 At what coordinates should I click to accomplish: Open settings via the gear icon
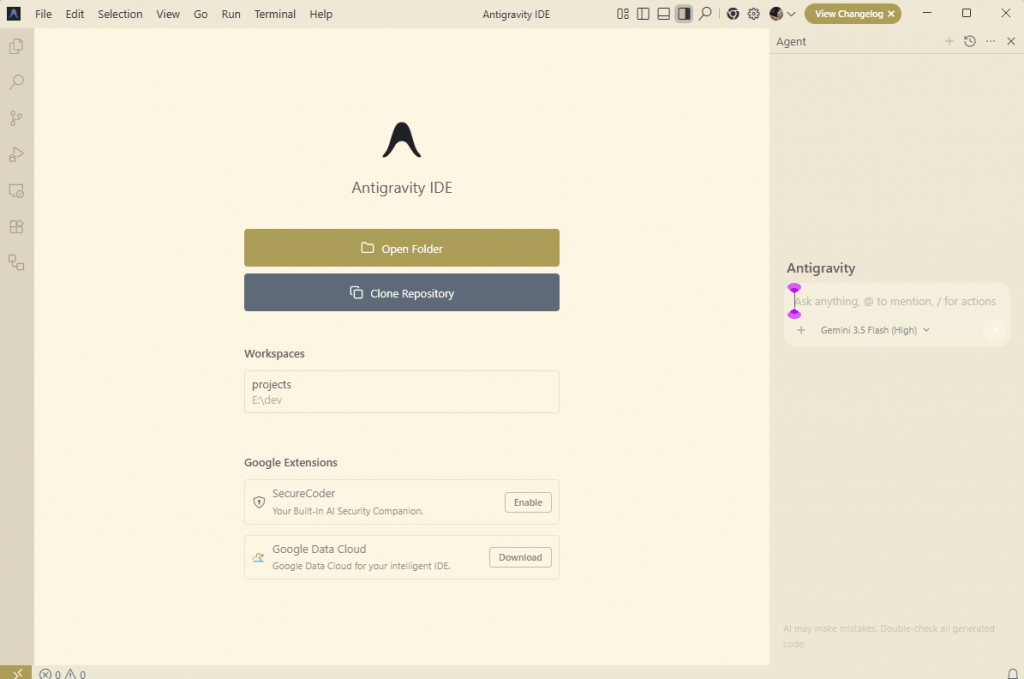tap(754, 14)
